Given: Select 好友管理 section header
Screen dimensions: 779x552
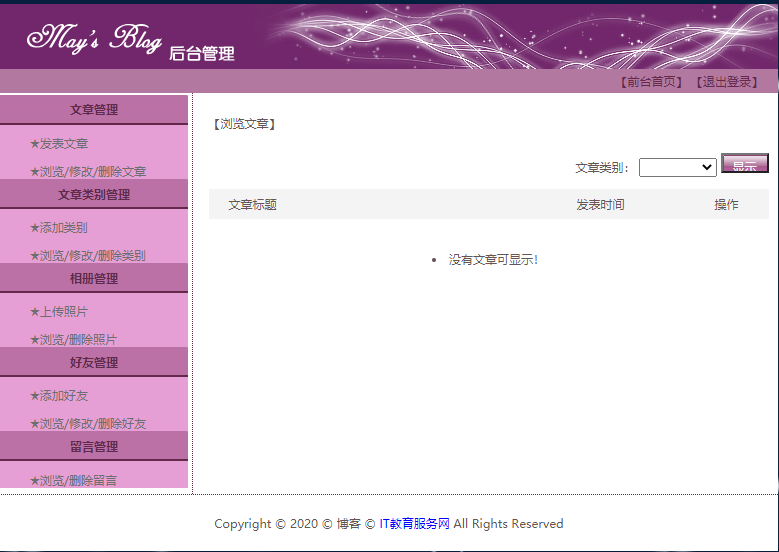Looking at the screenshot, I should pos(94,362).
